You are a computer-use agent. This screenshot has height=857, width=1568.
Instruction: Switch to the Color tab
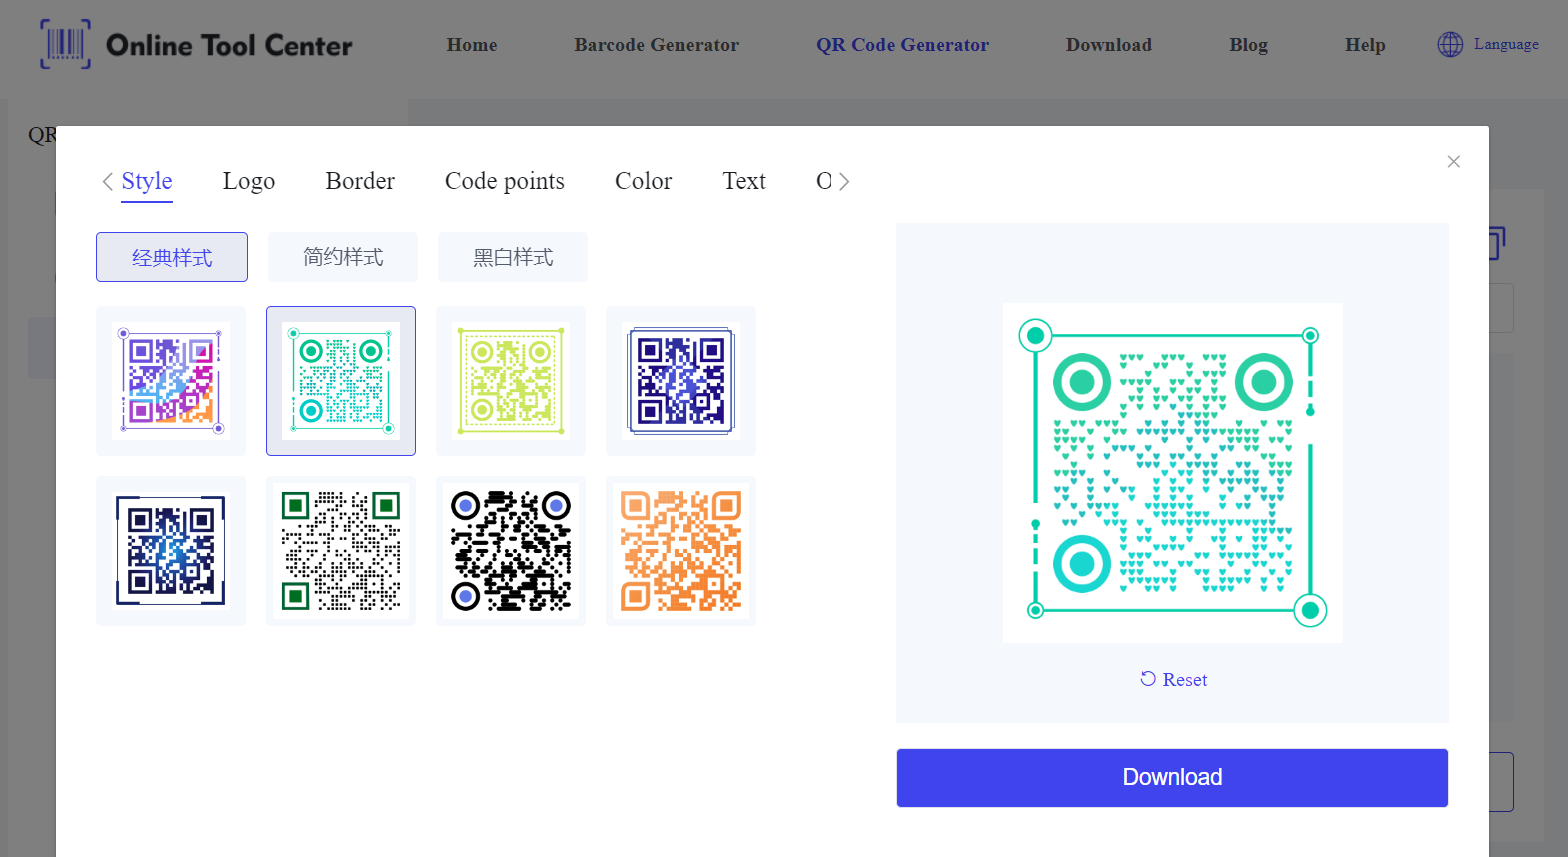click(x=643, y=181)
